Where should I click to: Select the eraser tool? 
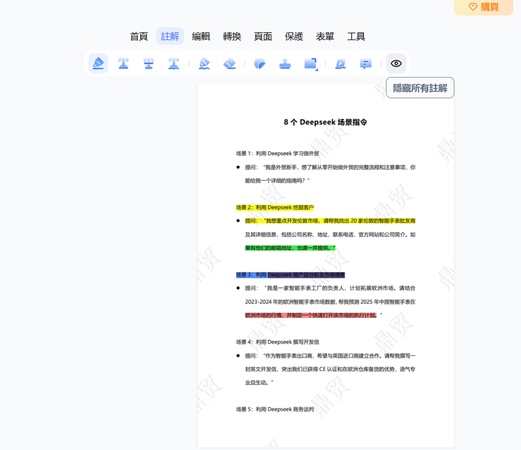click(x=229, y=63)
